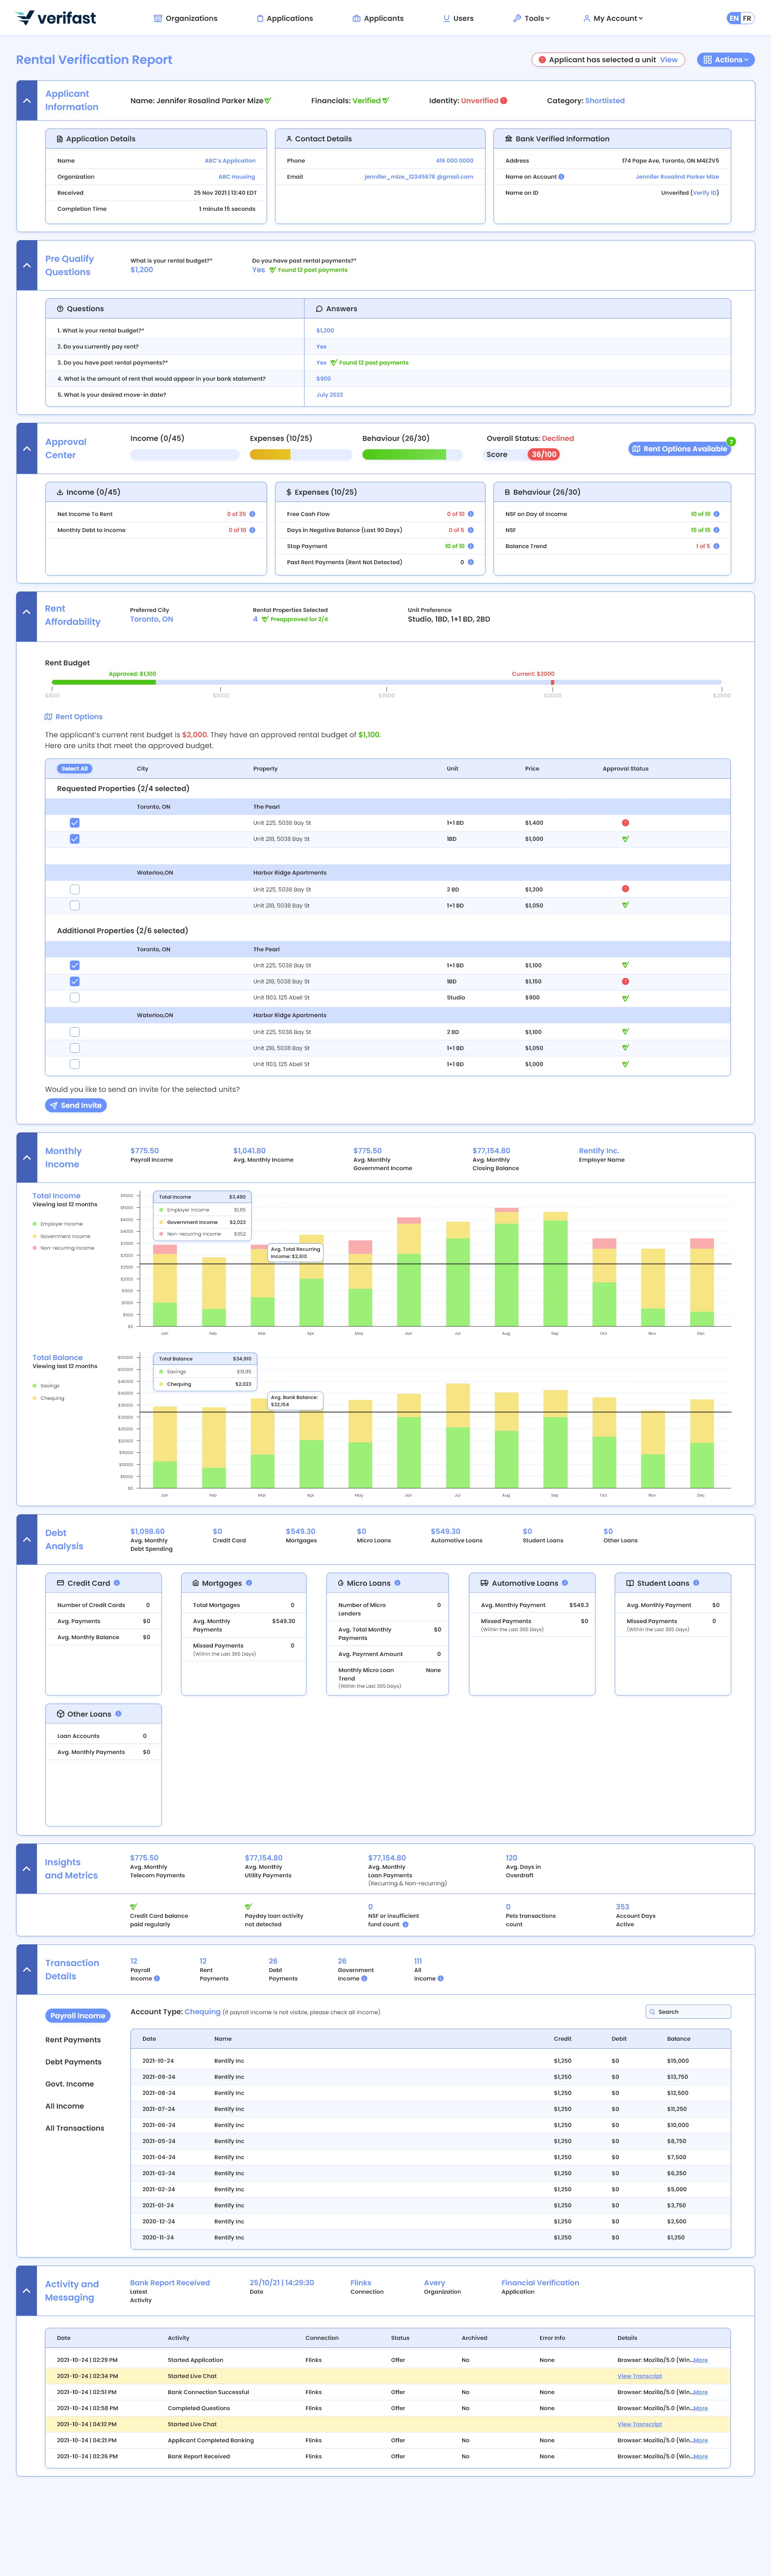The height and width of the screenshot is (2576, 771).
Task: Collapse the Insights and Metrics section
Action: point(27,1869)
